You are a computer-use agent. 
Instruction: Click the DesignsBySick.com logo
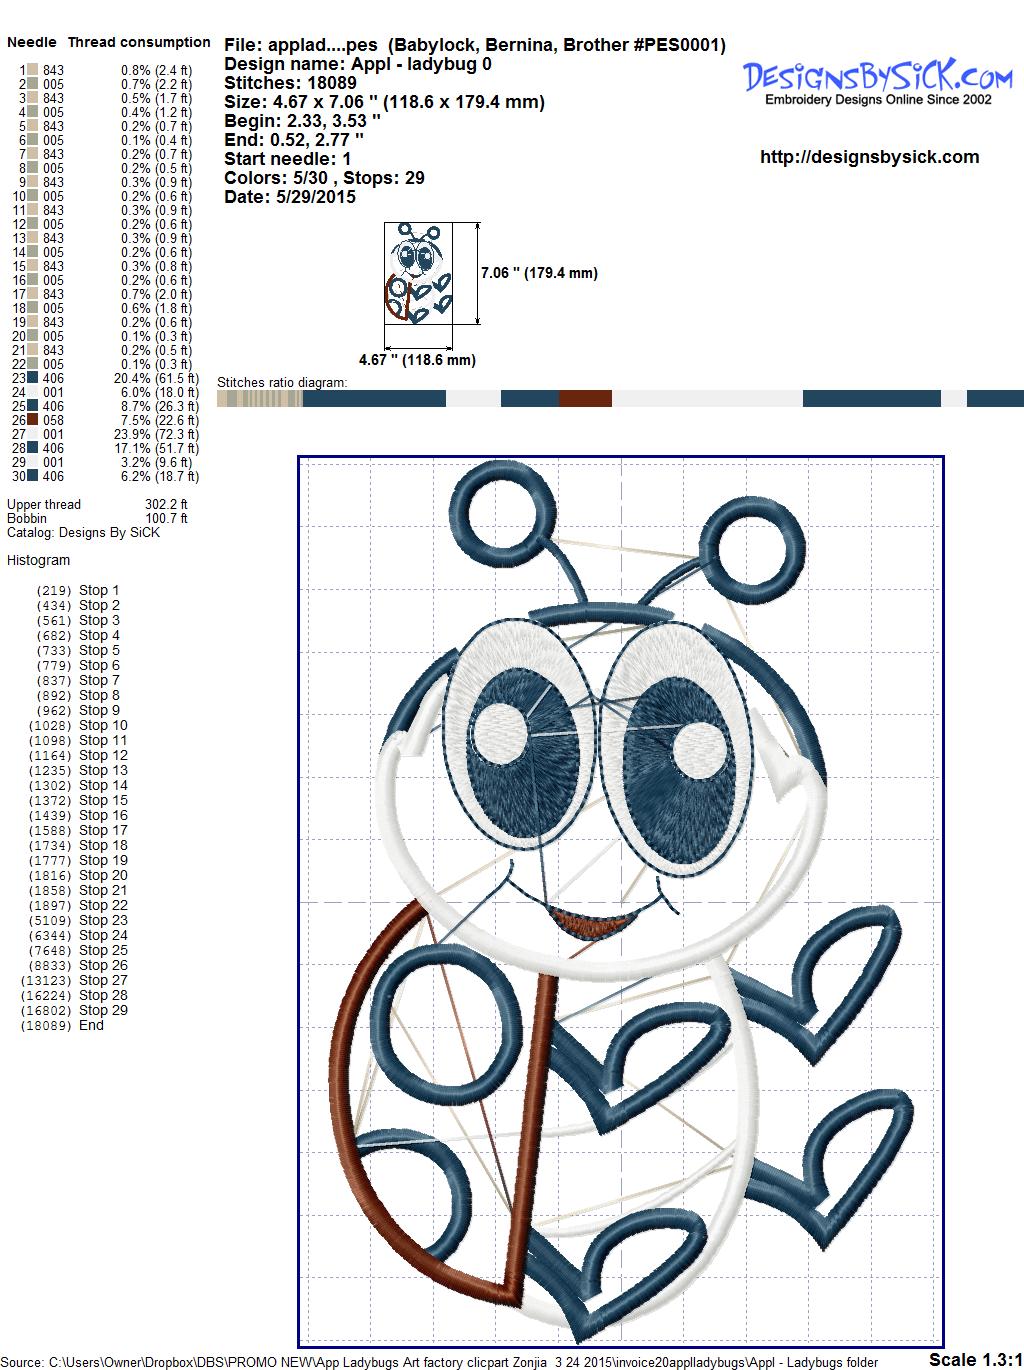coord(877,80)
